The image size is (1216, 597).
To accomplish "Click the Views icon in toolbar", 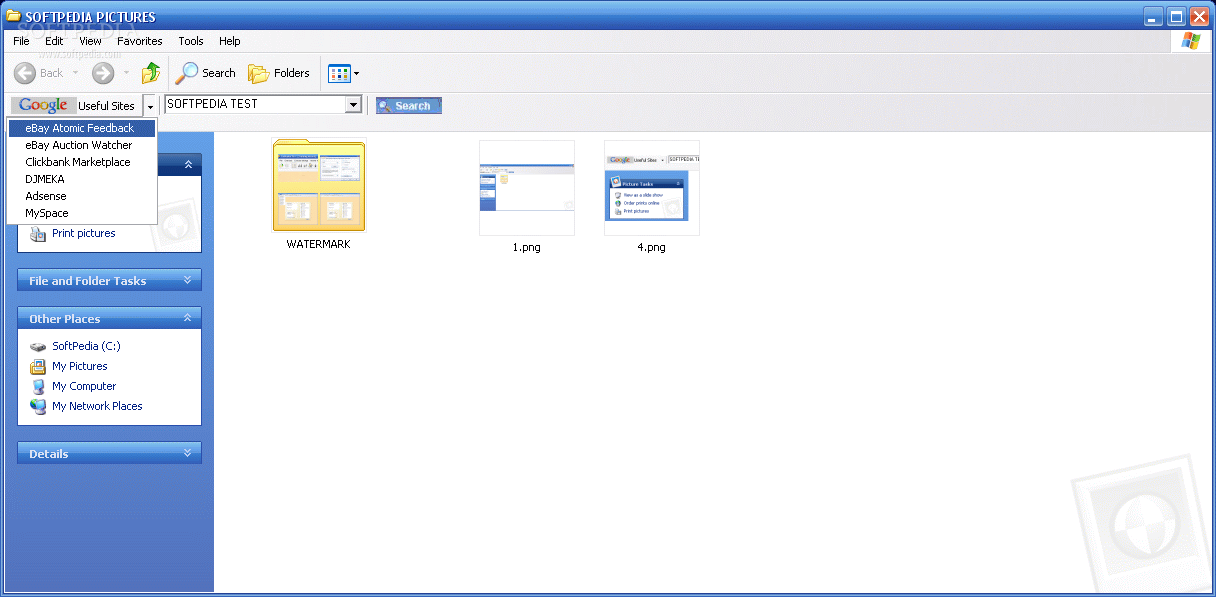I will point(339,73).
